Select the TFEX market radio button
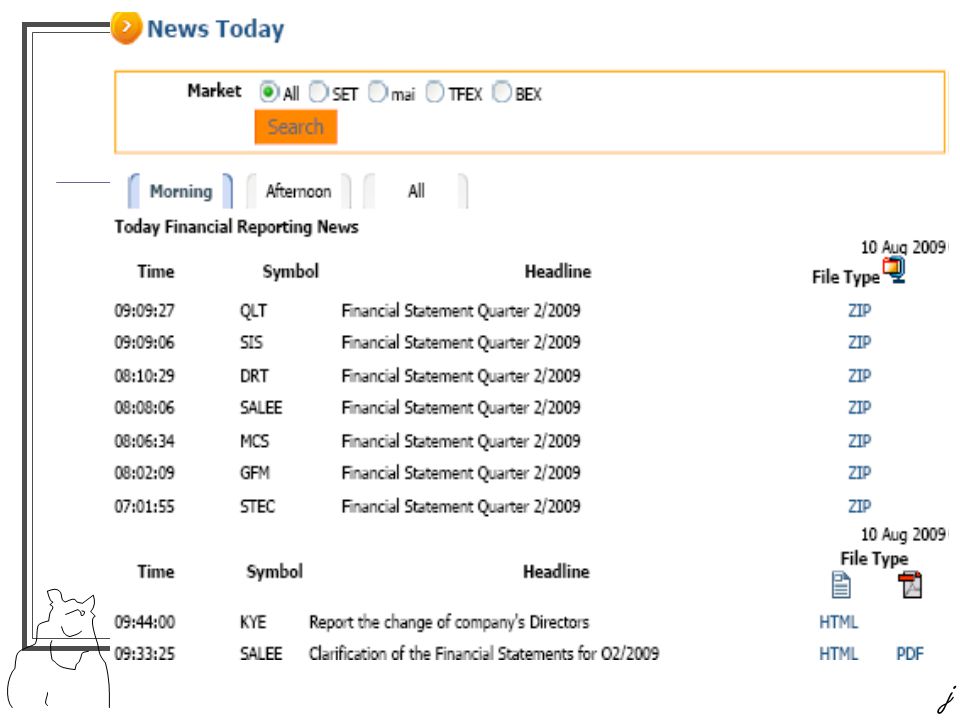This screenshot has width=960, height=720. 434,92
